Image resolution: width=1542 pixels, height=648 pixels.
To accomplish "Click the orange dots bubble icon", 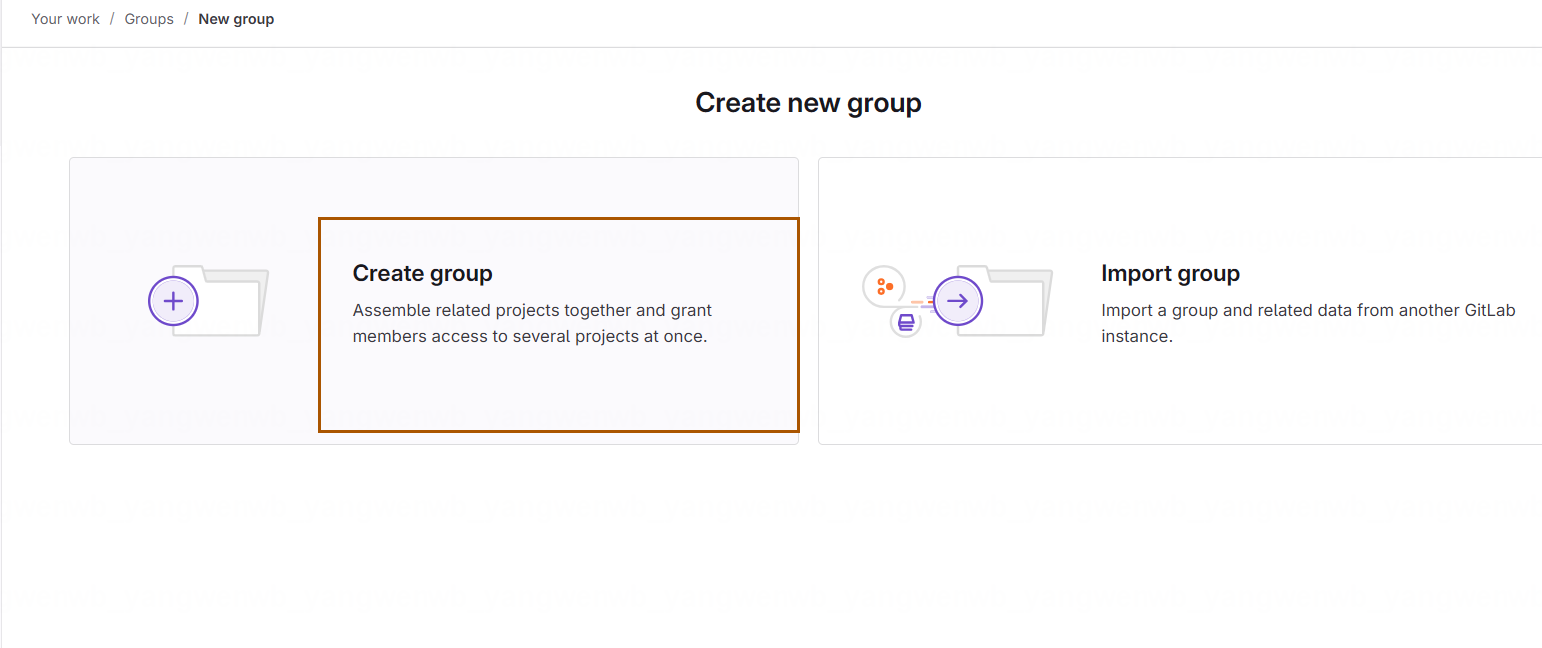I will click(x=884, y=287).
